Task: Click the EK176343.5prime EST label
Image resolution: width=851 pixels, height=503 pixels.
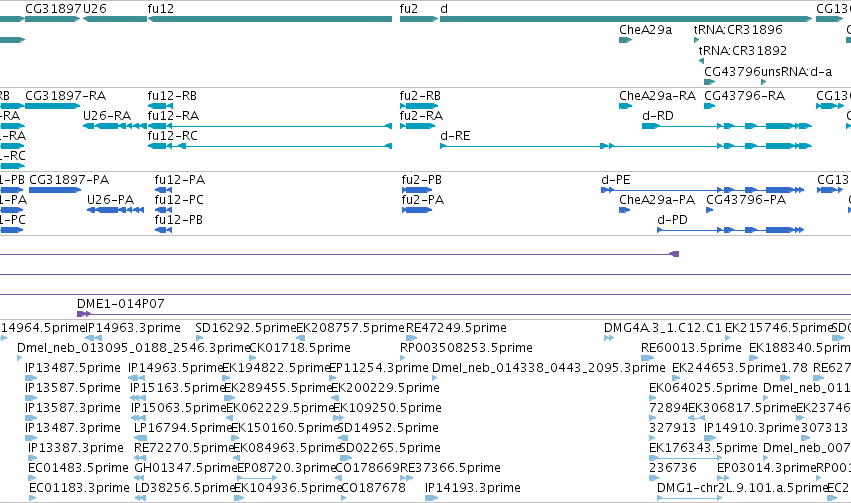Action: coord(703,449)
